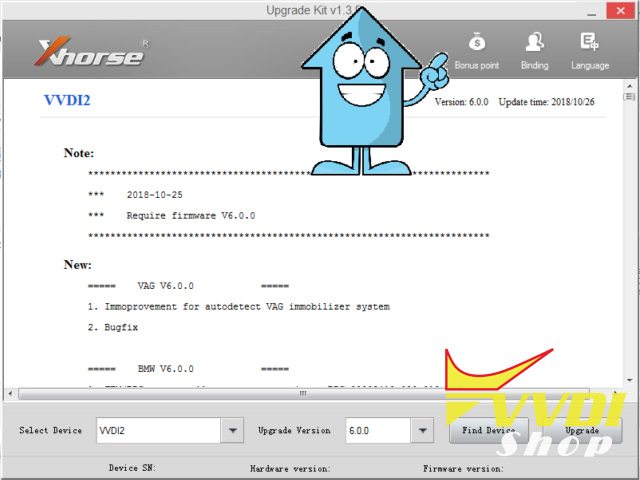The width and height of the screenshot is (640, 480).
Task: Click the horizontal scrollbar left arrow
Action: pyautogui.click(x=10, y=394)
